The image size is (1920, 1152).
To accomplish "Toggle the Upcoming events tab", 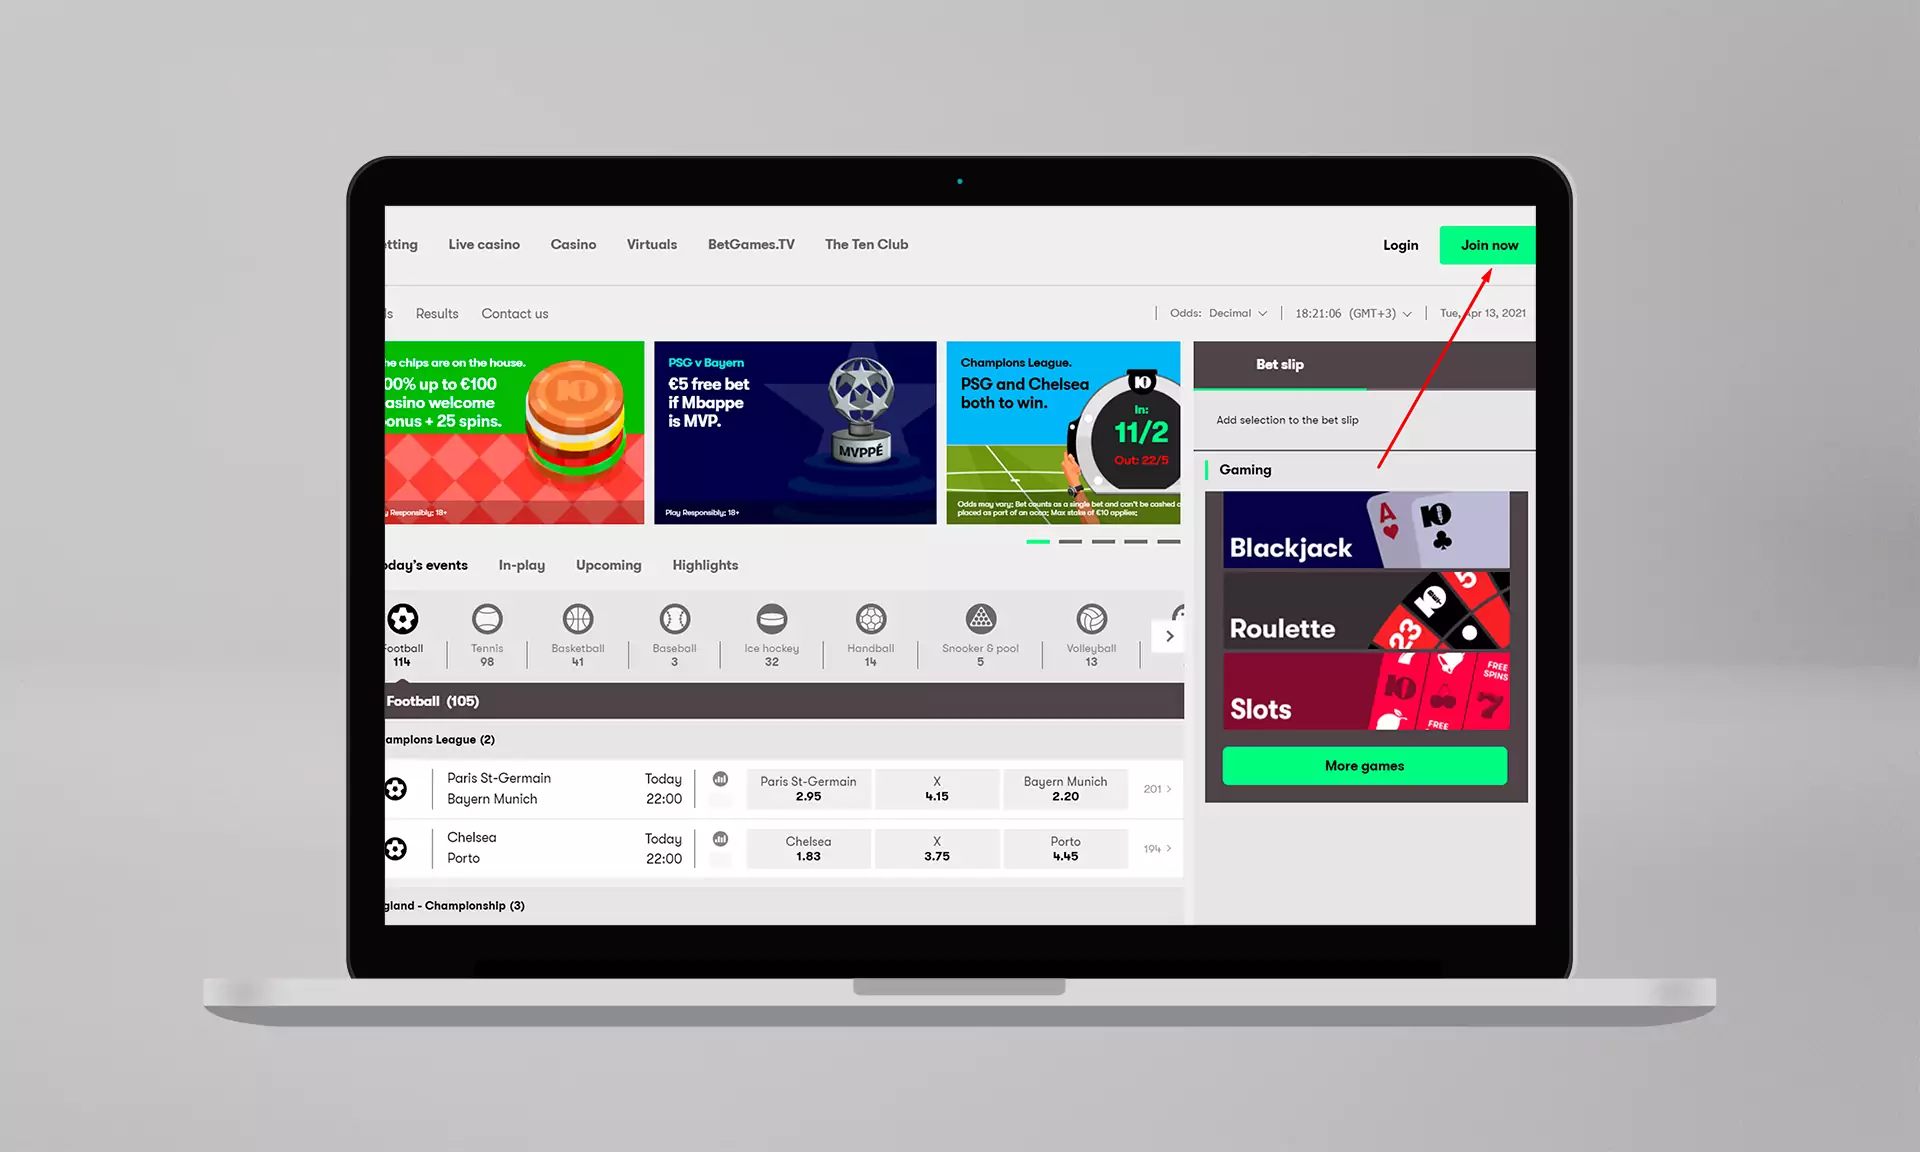I will pyautogui.click(x=608, y=564).
